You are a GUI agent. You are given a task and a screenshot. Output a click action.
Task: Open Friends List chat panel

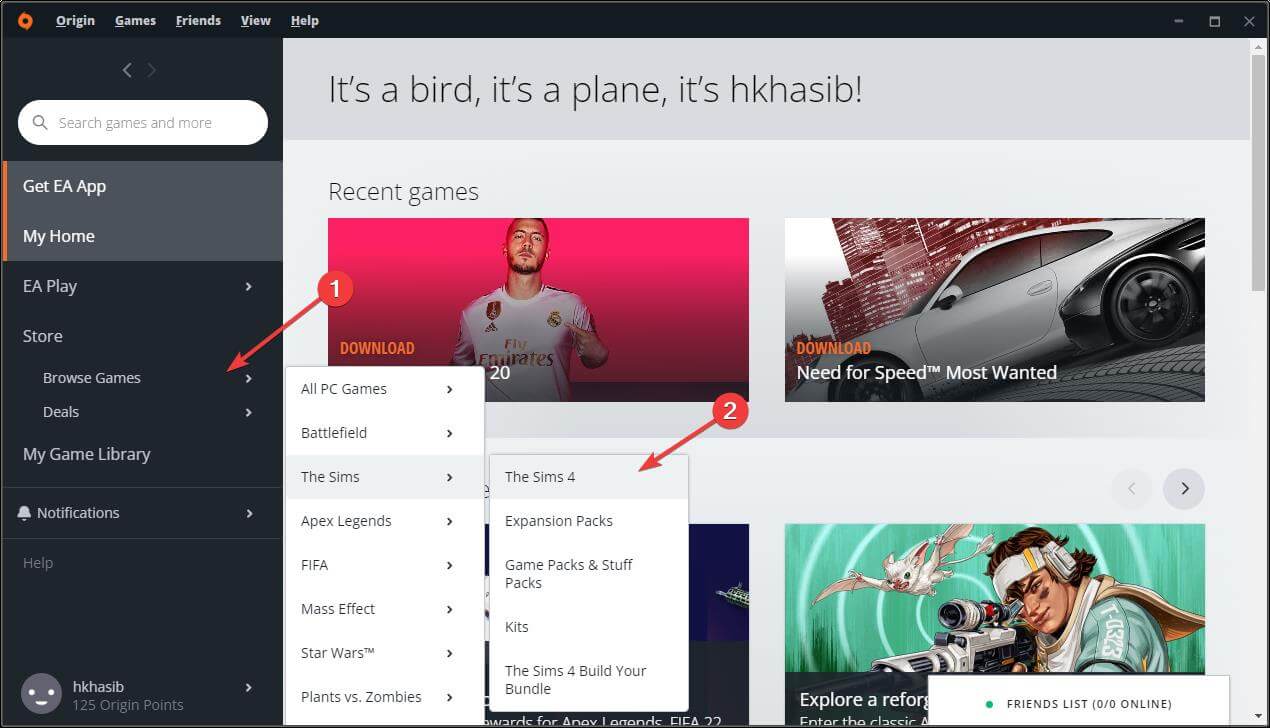1078,703
